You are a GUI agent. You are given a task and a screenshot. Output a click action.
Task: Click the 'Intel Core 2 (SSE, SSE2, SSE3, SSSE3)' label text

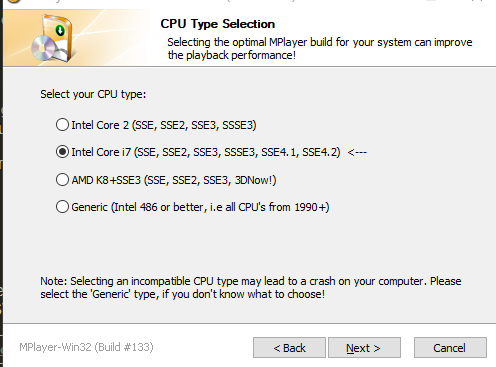164,125
